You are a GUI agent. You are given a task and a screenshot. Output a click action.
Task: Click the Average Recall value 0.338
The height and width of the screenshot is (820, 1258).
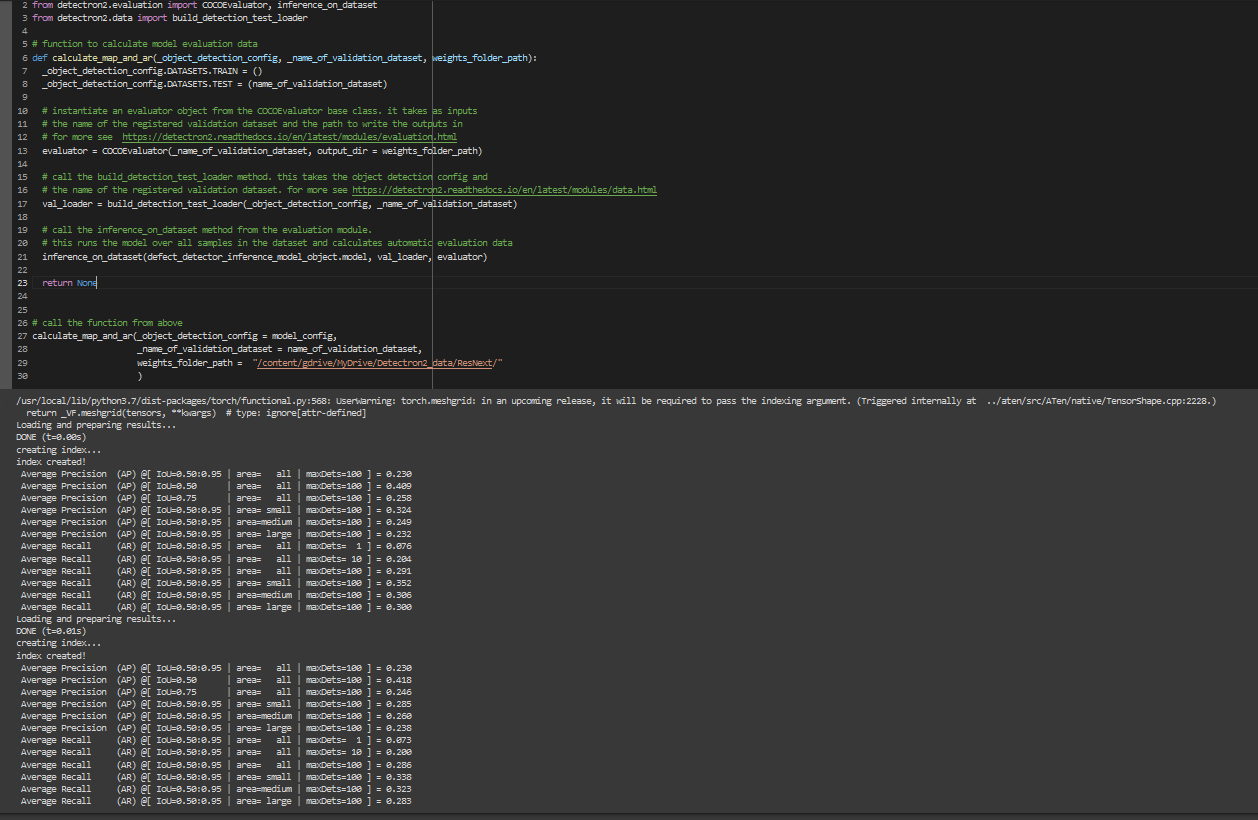point(398,777)
